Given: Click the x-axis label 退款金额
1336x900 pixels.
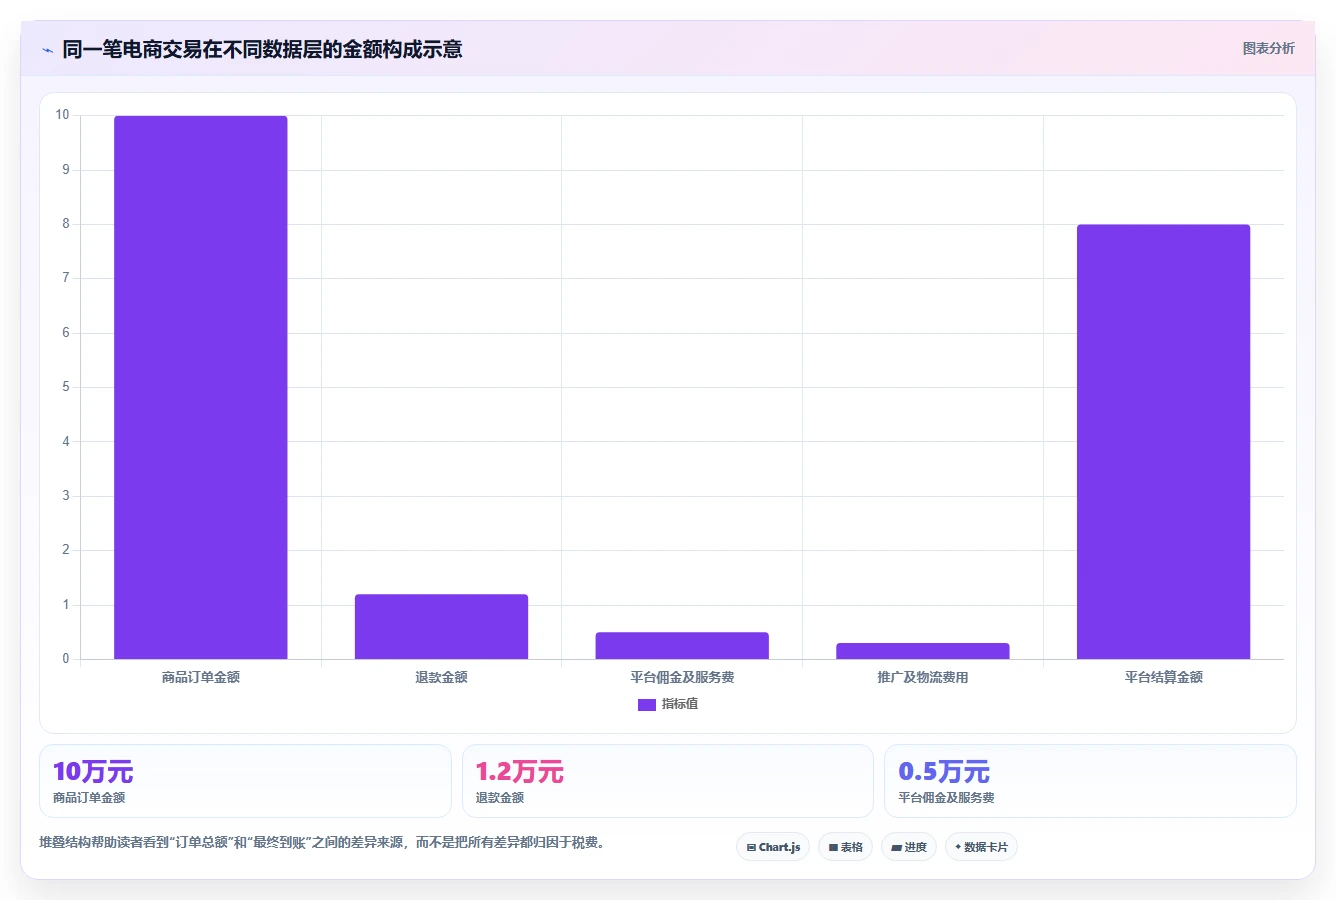Looking at the screenshot, I should 441,677.
